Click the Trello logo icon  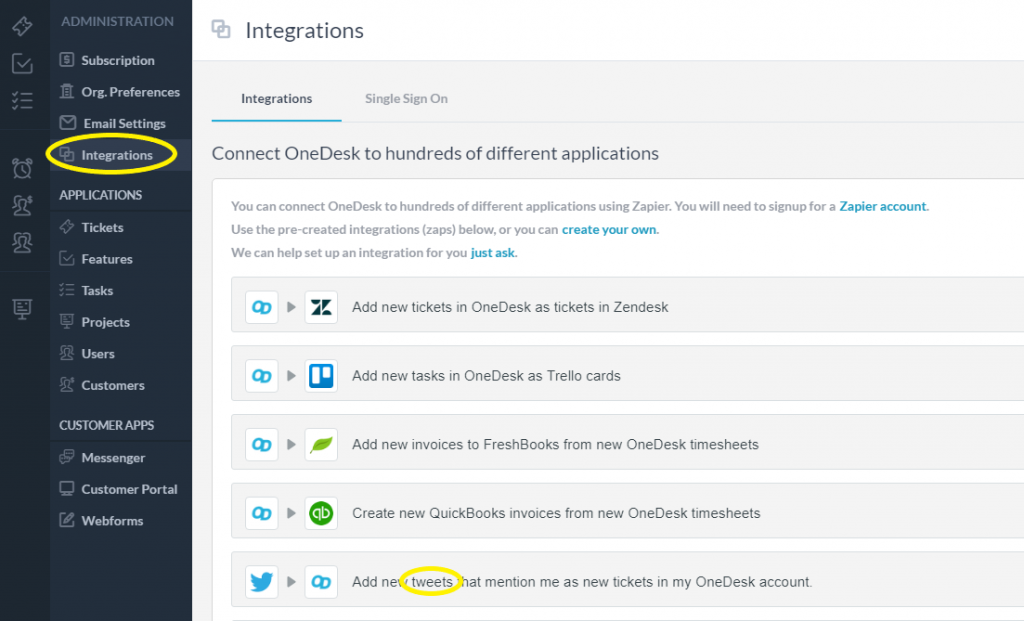[321, 375]
